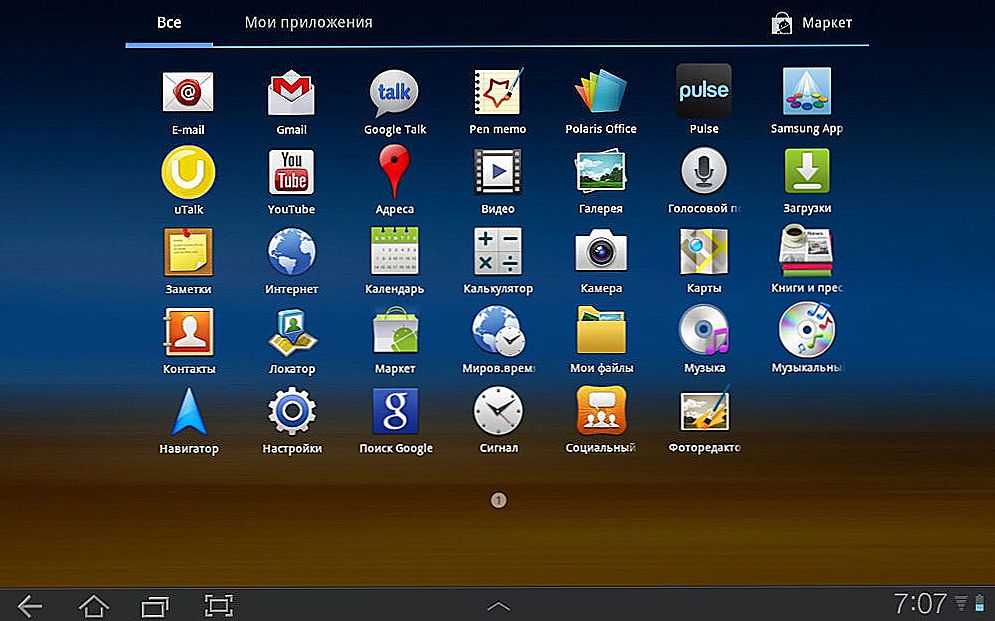Launch the Pulse news app

(703, 91)
